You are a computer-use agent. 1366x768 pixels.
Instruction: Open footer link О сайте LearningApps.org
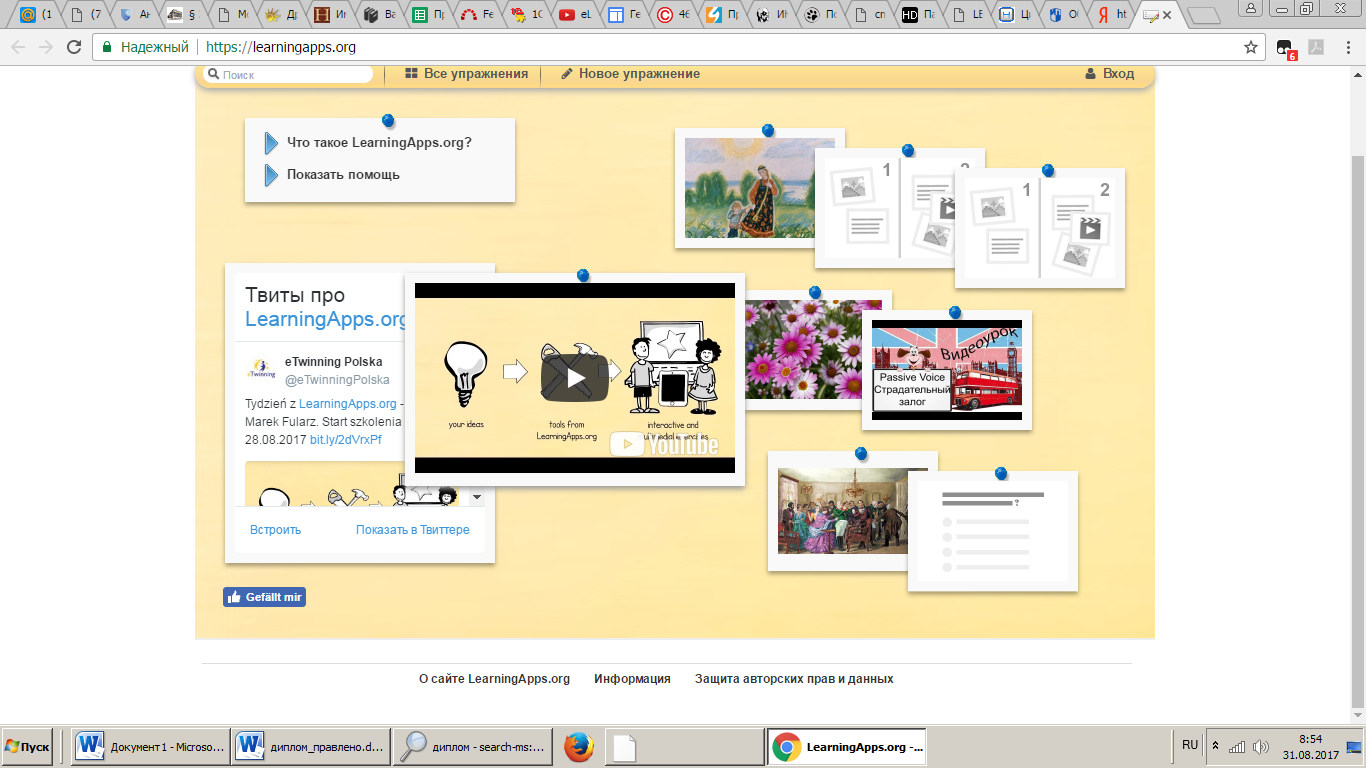pyautogui.click(x=494, y=679)
